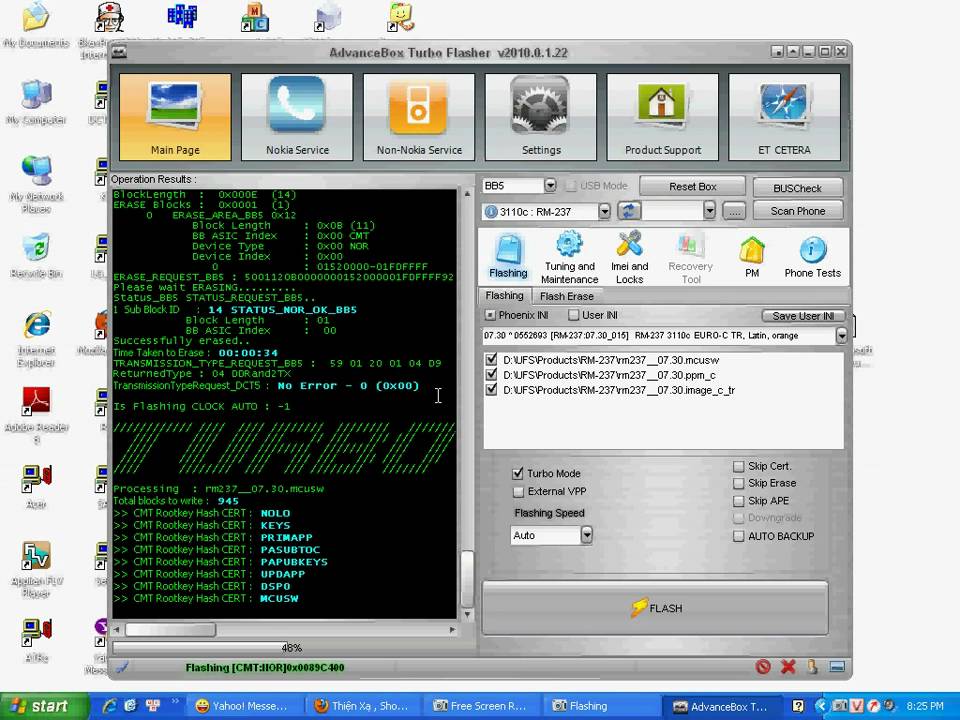960x720 pixels.
Task: Open the PM tool icon
Action: (x=752, y=257)
